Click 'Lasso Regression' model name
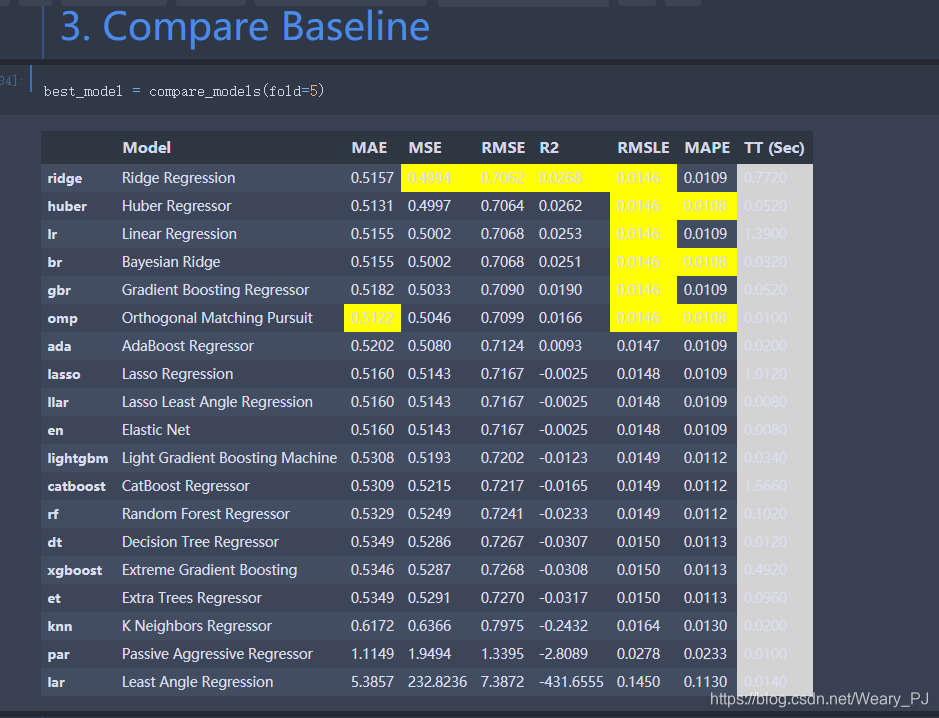Screen dimensions: 939x718 (x=177, y=374)
